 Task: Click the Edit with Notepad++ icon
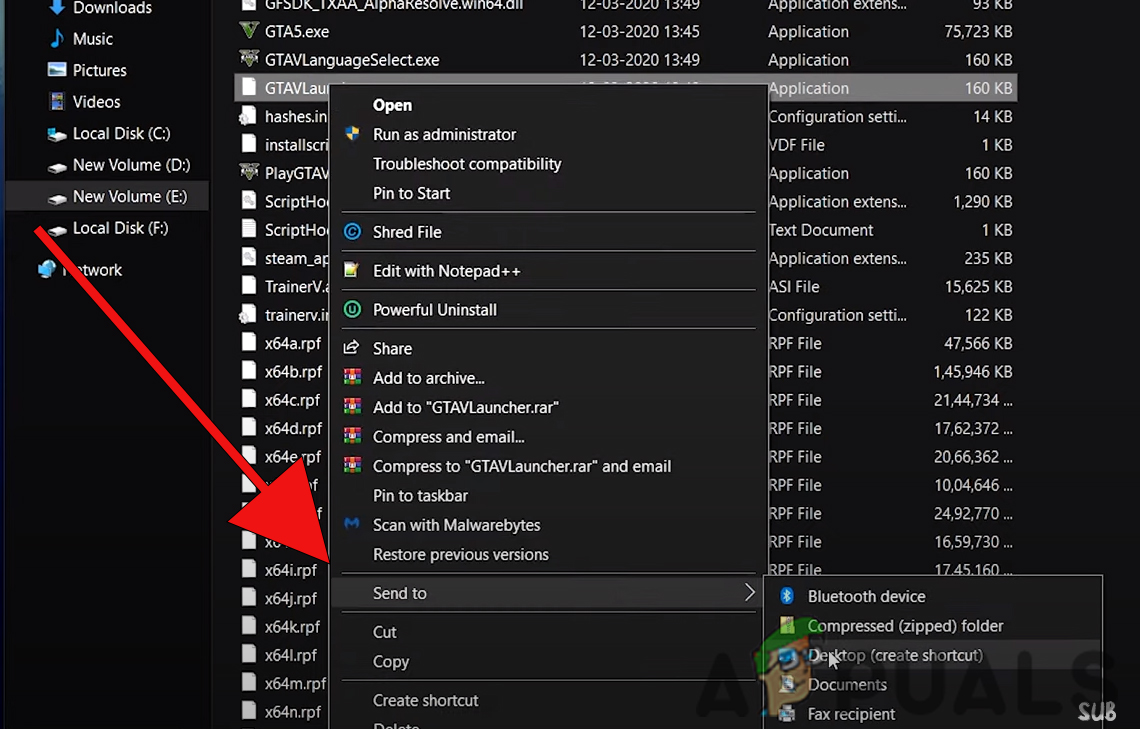352,270
